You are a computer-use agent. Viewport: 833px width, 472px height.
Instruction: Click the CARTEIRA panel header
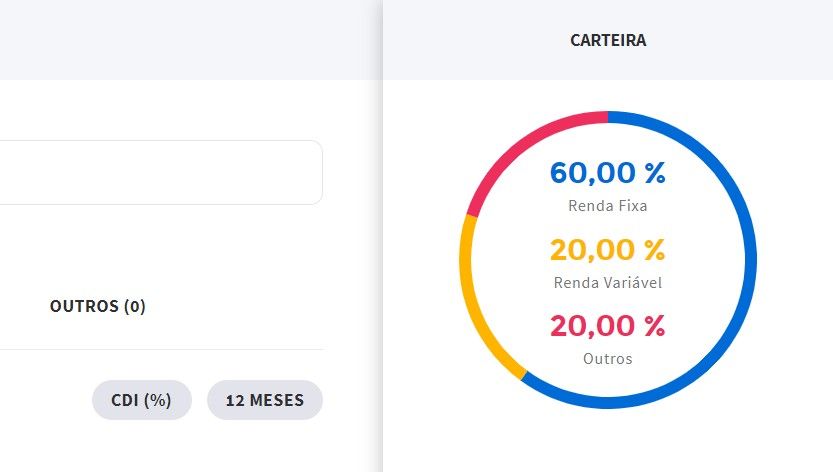coord(608,40)
